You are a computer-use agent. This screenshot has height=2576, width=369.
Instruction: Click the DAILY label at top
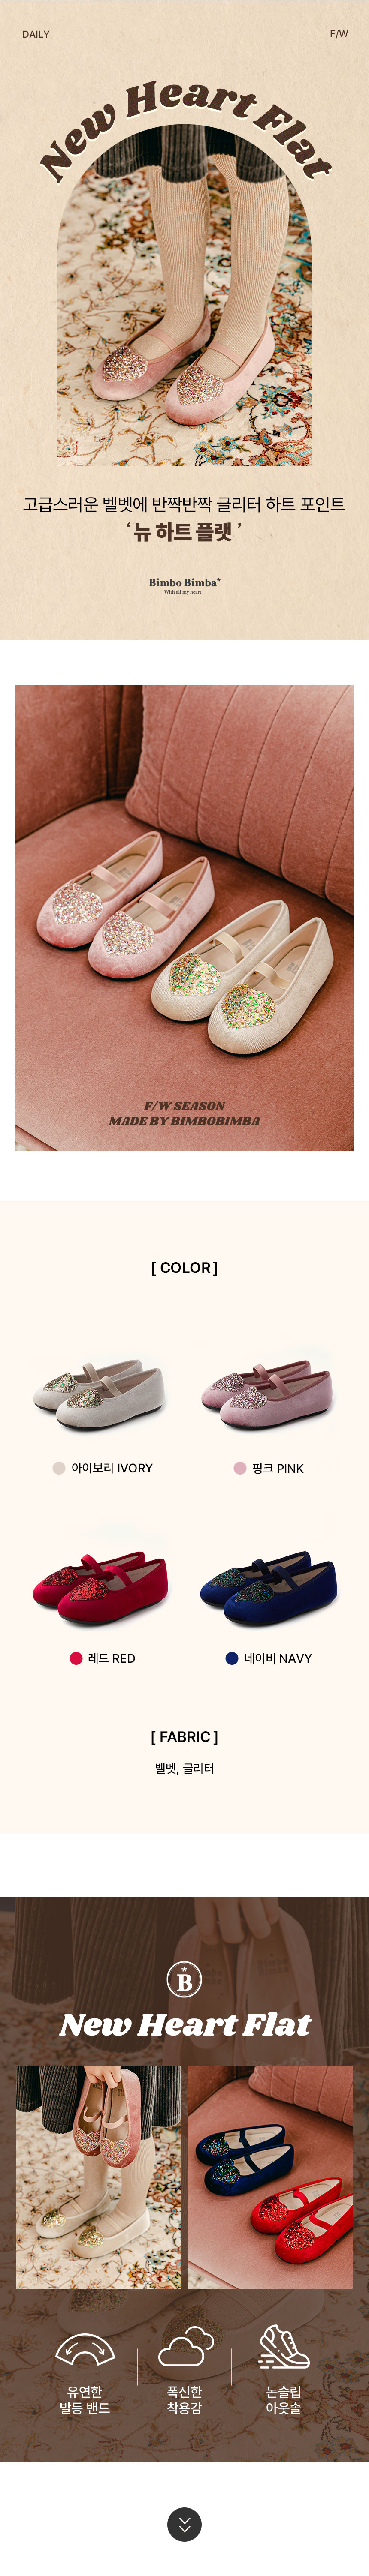click(x=36, y=34)
